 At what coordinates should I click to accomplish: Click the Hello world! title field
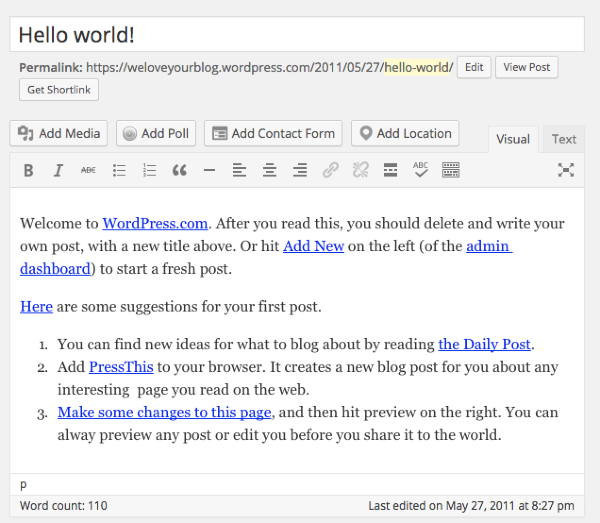298,35
